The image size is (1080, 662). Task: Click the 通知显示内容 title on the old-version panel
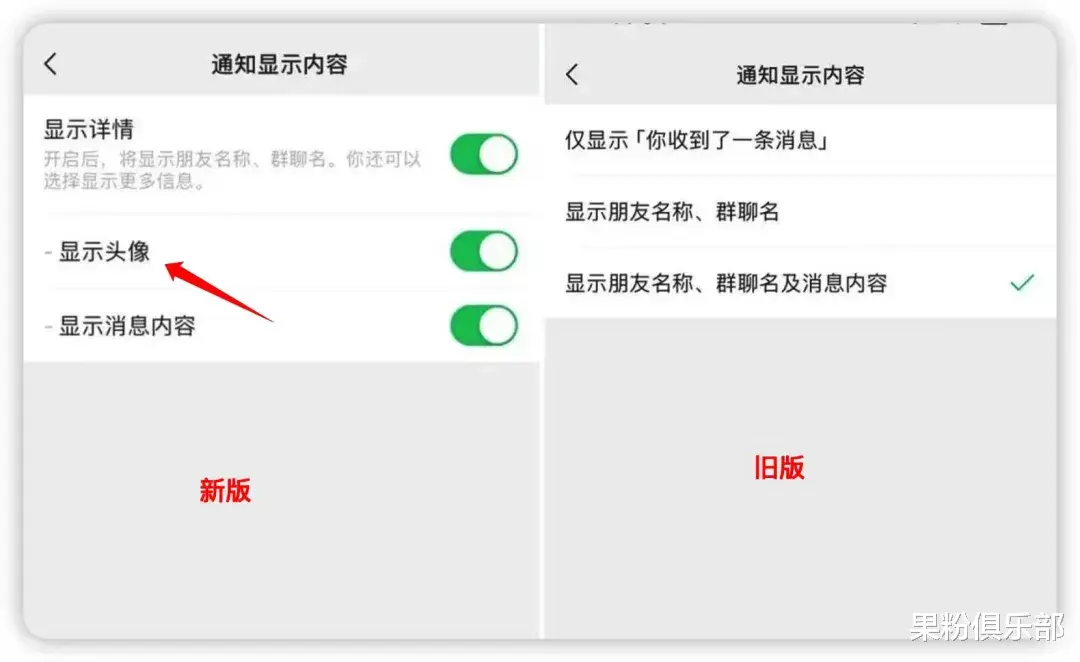pos(800,74)
